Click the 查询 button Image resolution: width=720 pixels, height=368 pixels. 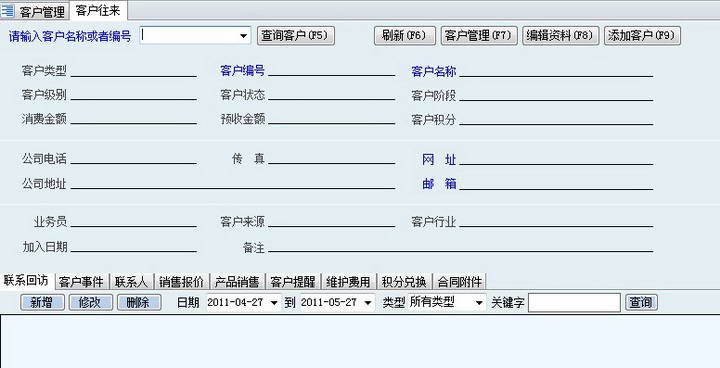(641, 302)
